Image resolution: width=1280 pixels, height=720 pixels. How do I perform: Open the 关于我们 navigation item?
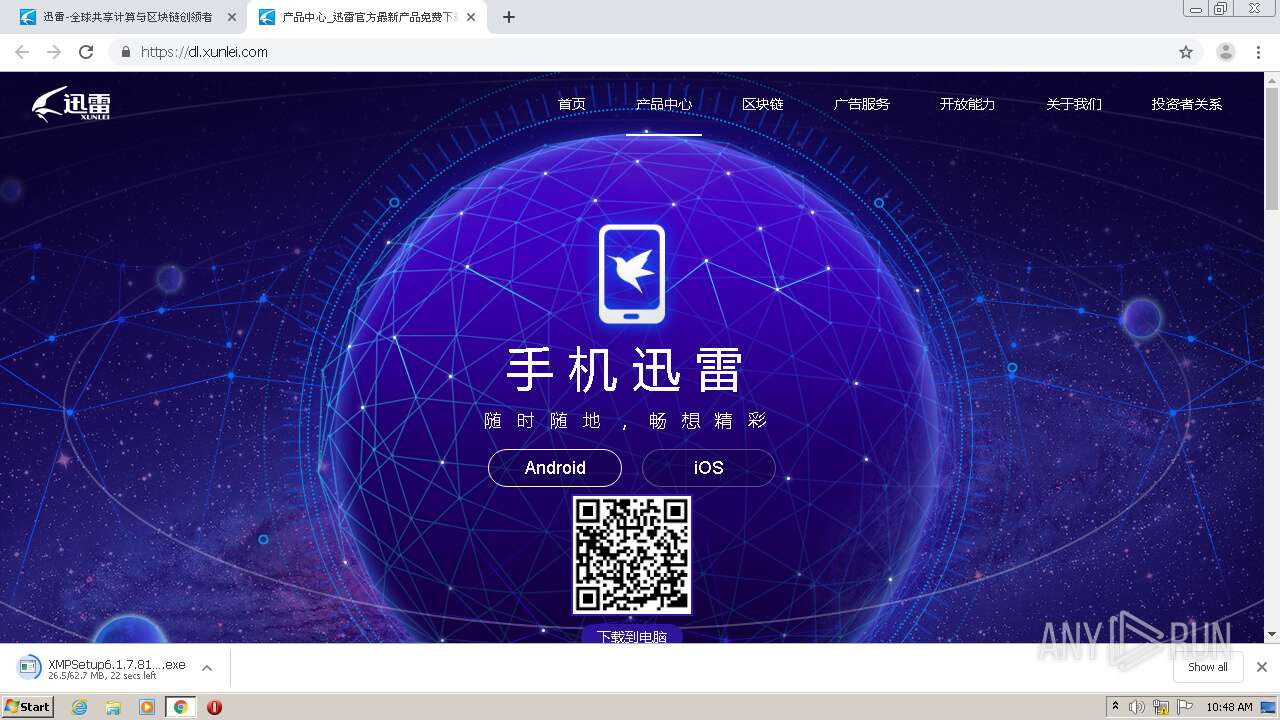click(1073, 104)
